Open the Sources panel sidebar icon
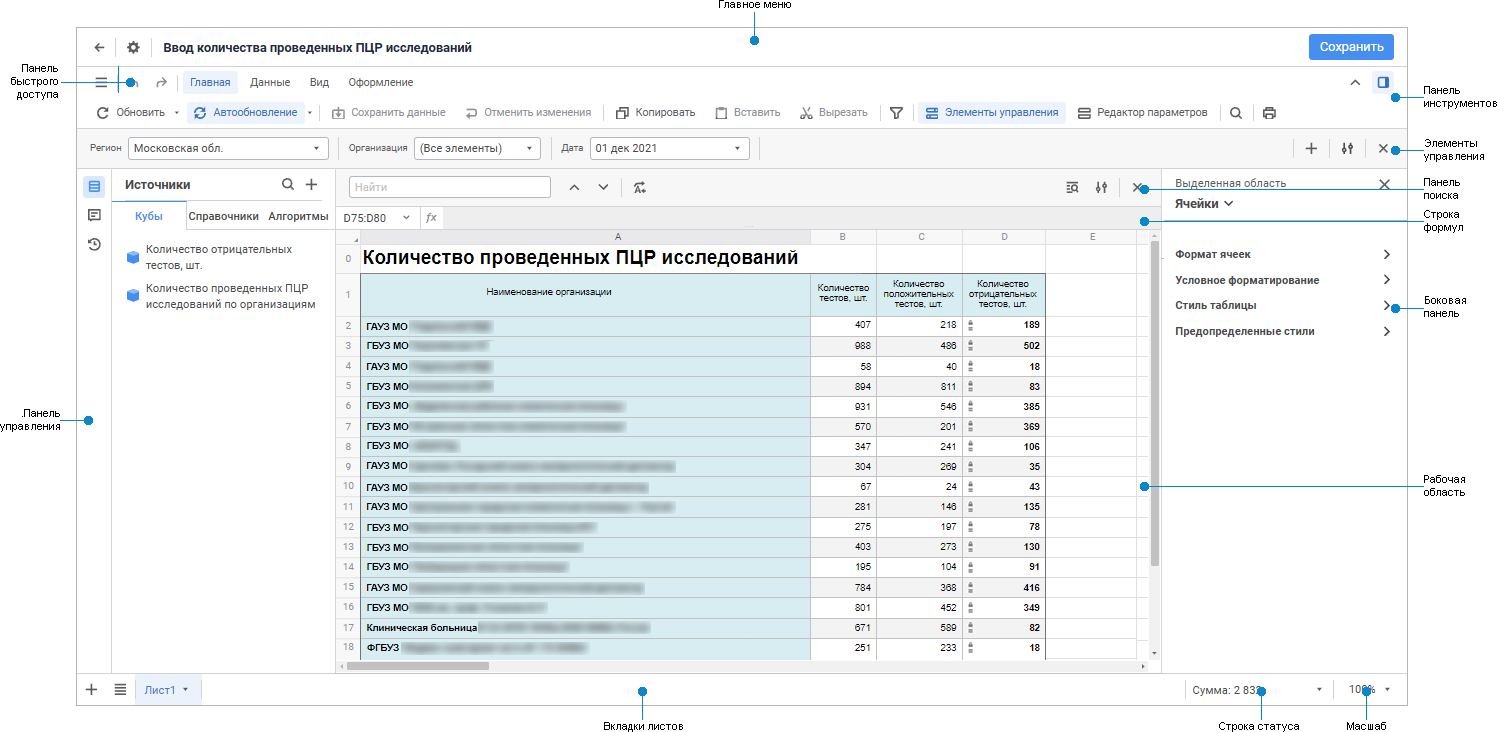Image resolution: width=1497 pixels, height=732 pixels. pos(94,186)
